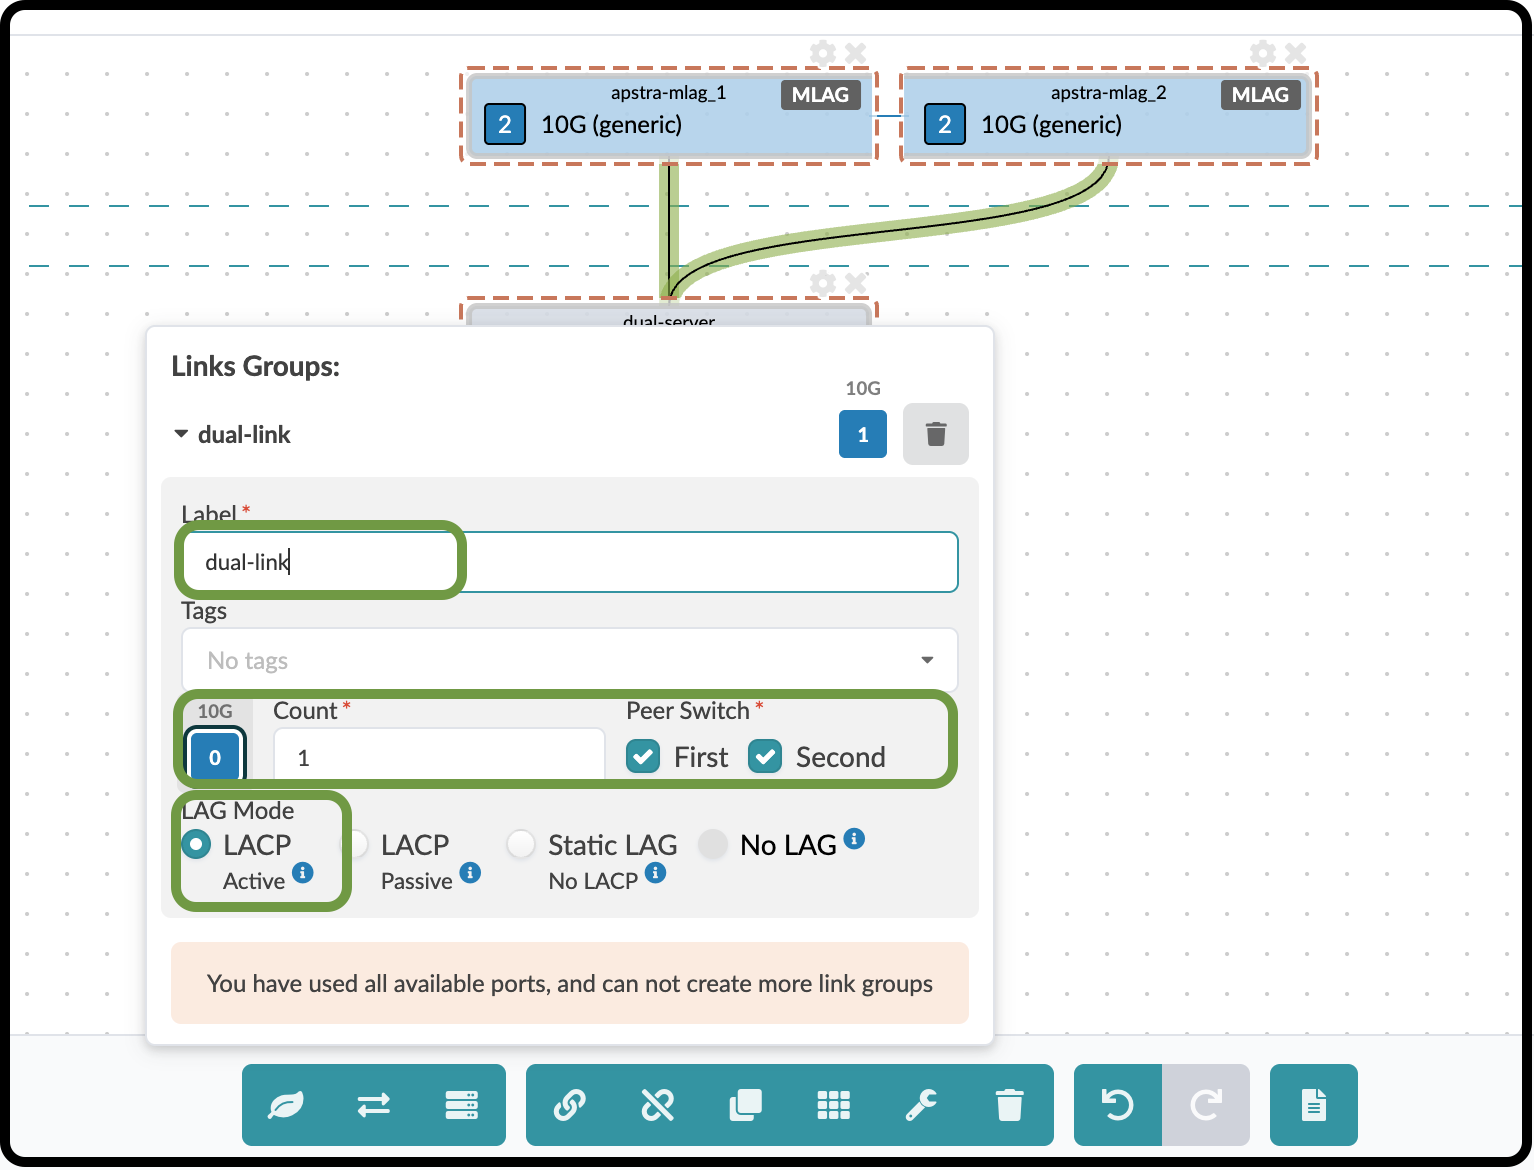Click the trash icon in the bottom toolbar
Image resolution: width=1534 pixels, height=1170 pixels.
[1010, 1105]
